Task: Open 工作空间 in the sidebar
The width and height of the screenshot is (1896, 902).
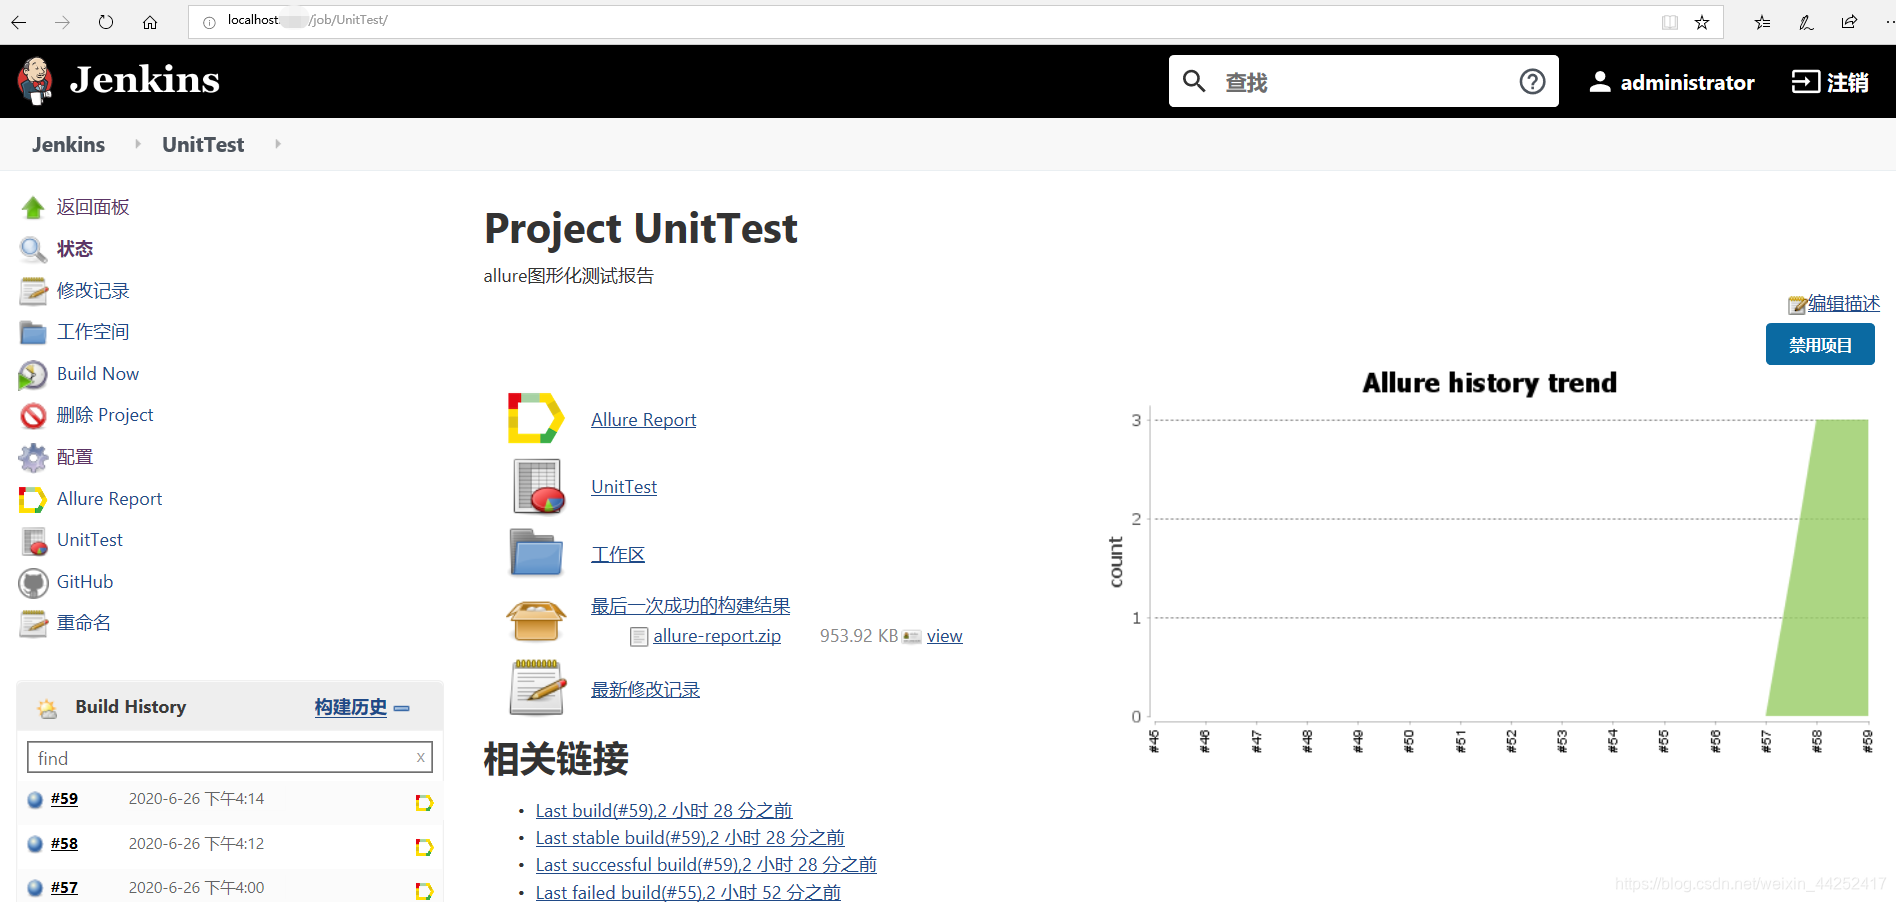Action: click(93, 332)
